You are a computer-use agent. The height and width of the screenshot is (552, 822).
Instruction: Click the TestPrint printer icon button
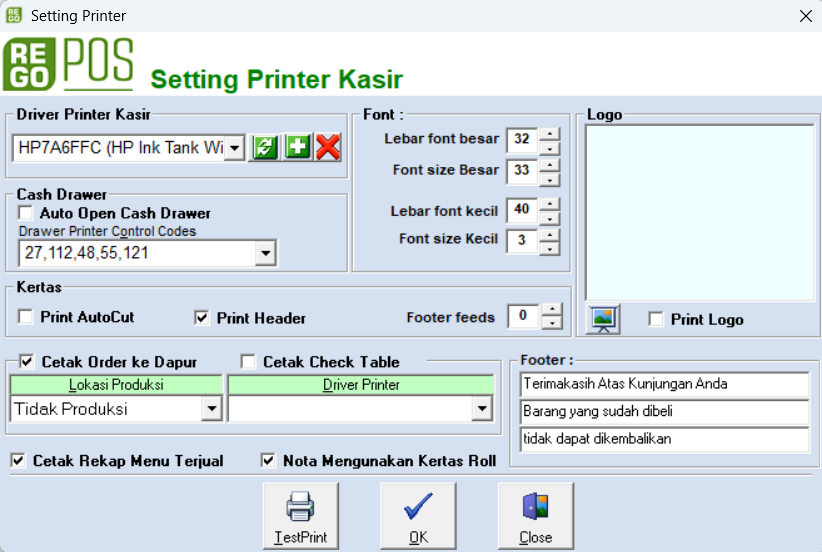click(x=300, y=516)
